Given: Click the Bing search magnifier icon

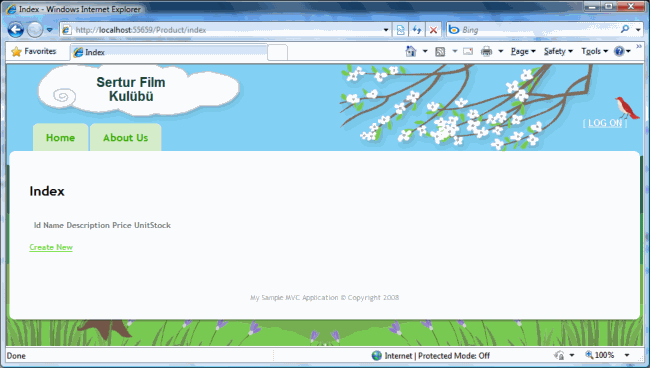Looking at the screenshot, I should point(625,29).
